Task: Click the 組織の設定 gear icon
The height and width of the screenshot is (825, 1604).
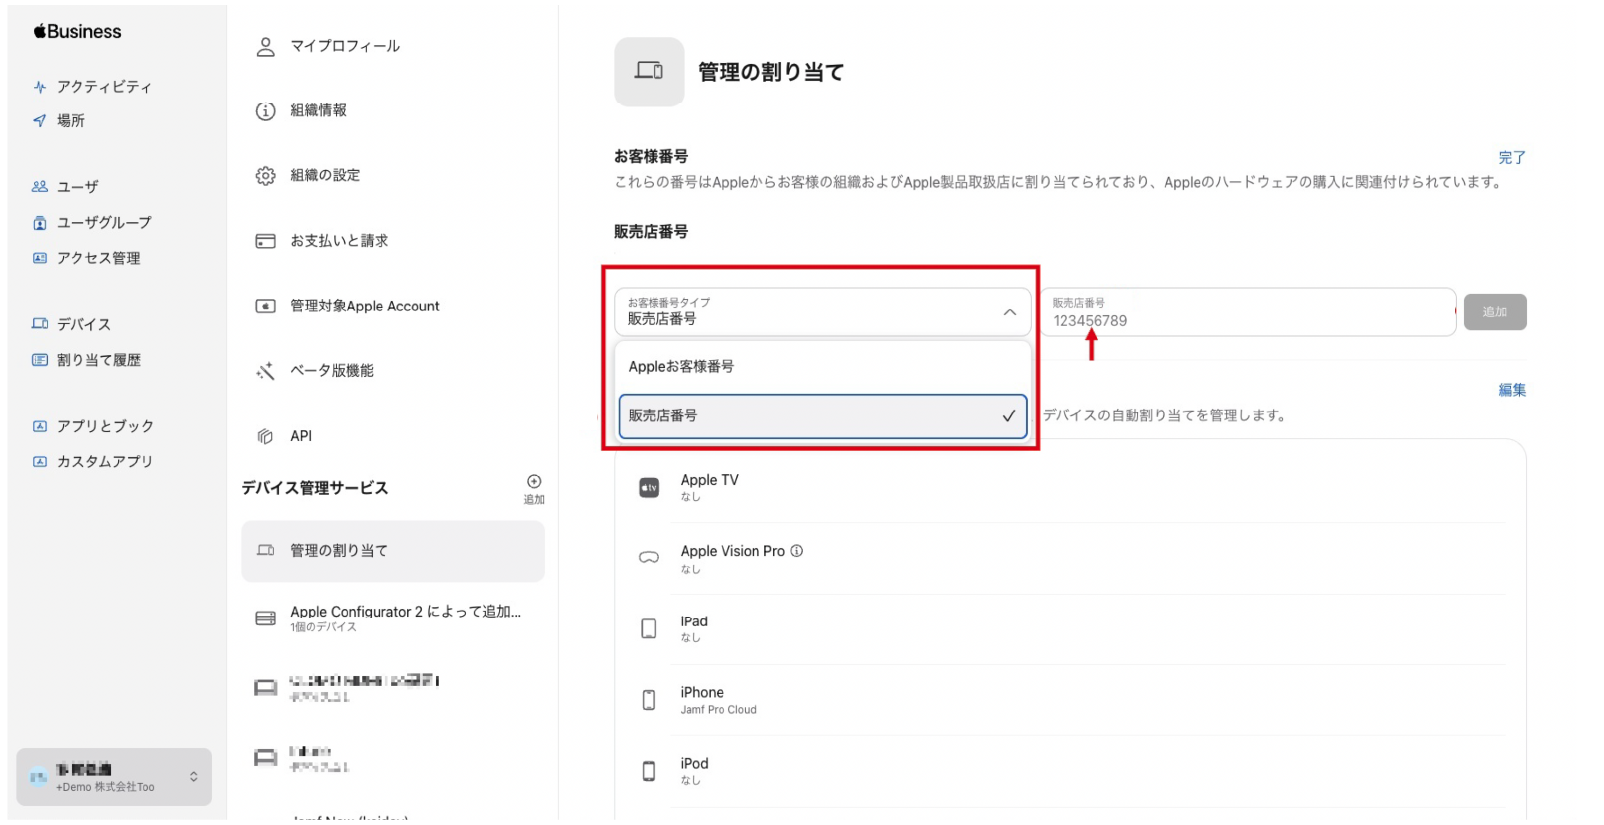Action: point(265,176)
